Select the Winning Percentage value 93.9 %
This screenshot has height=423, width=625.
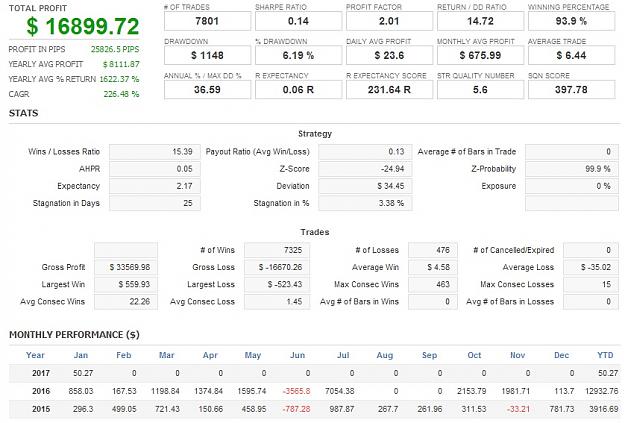click(571, 21)
